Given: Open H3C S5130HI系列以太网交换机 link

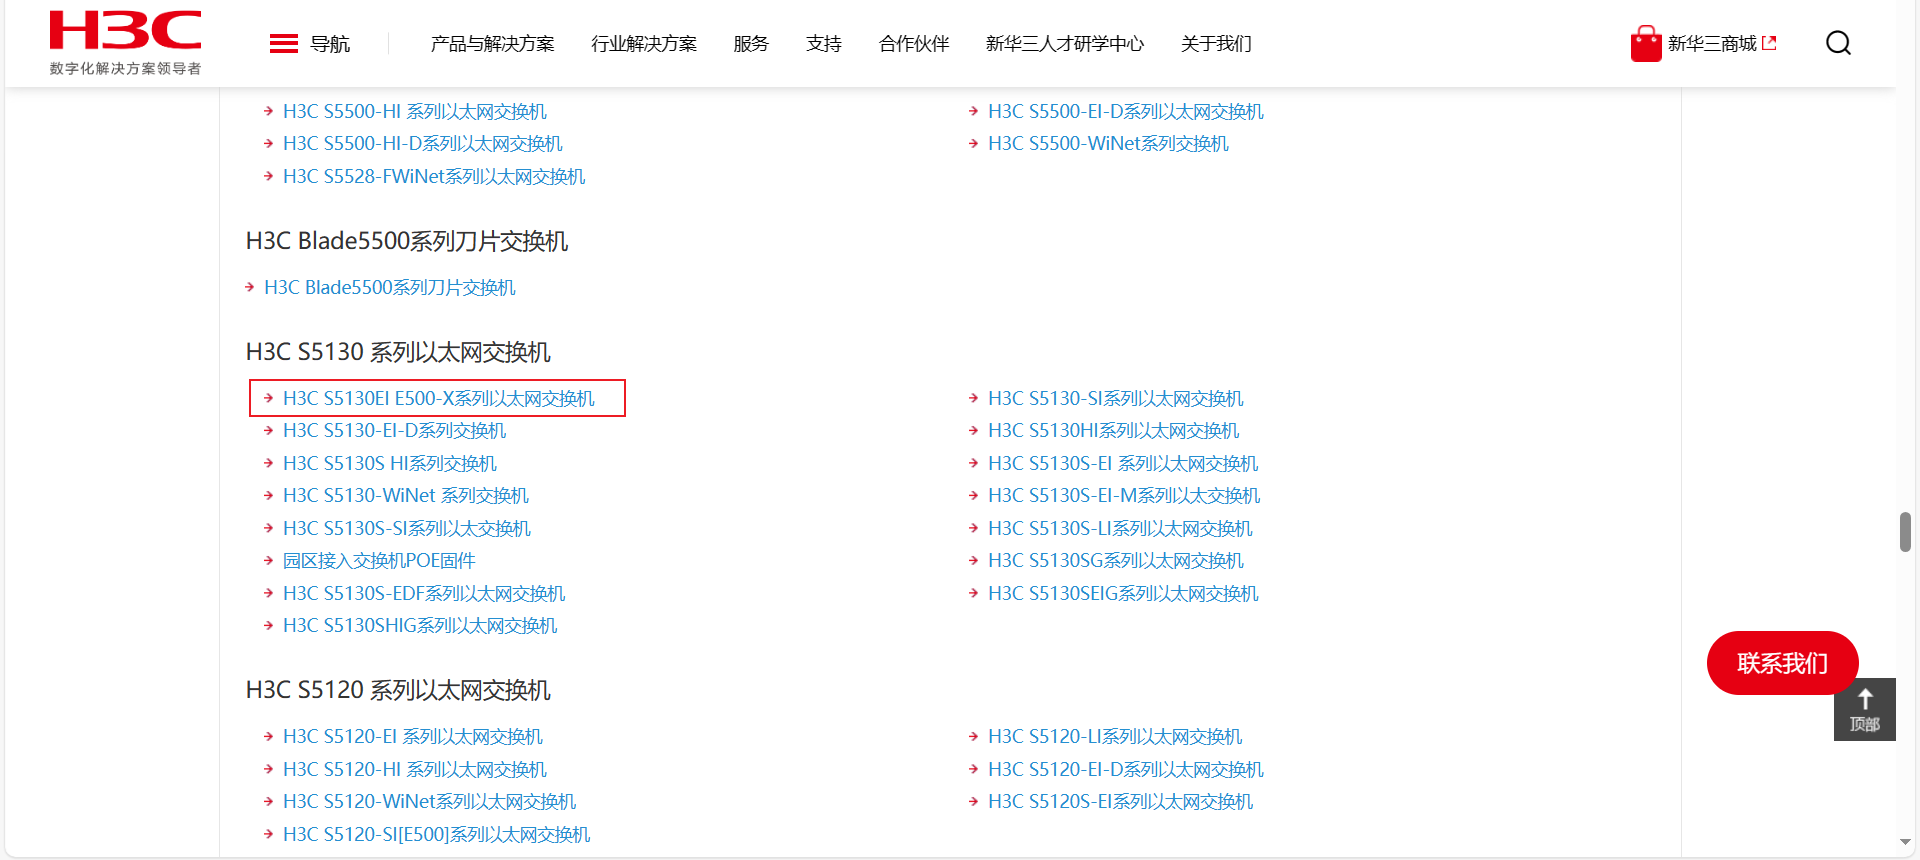Looking at the screenshot, I should pyautogui.click(x=1114, y=431).
